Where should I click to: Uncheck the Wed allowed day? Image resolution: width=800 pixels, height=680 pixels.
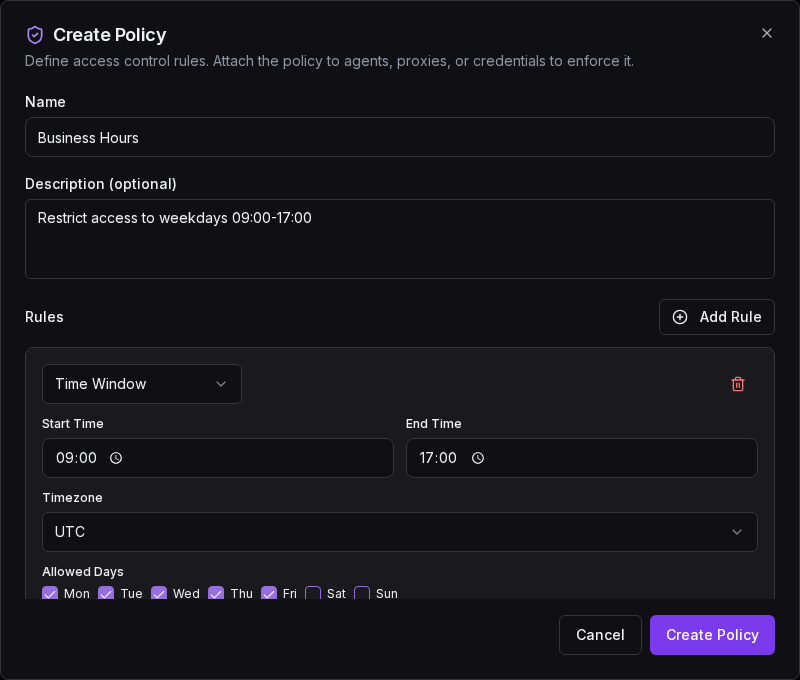(159, 593)
